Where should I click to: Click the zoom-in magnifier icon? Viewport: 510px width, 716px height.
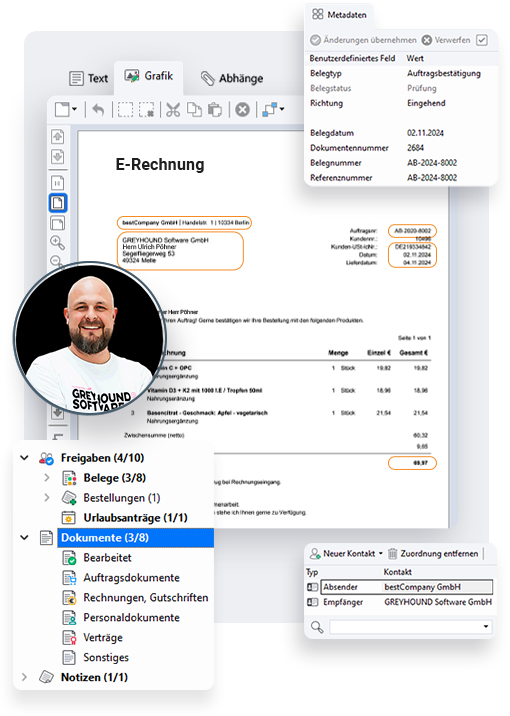click(x=58, y=242)
